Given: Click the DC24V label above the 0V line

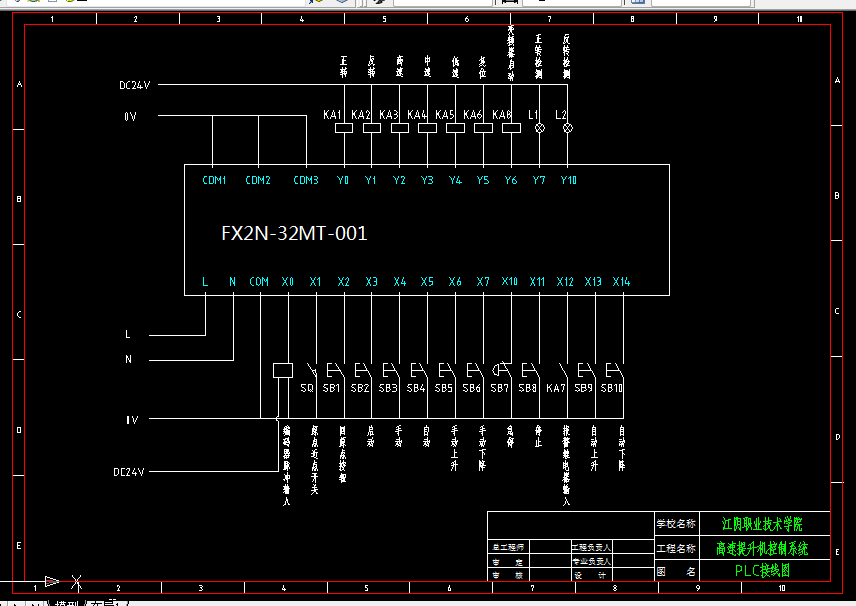Looking at the screenshot, I should point(134,85).
